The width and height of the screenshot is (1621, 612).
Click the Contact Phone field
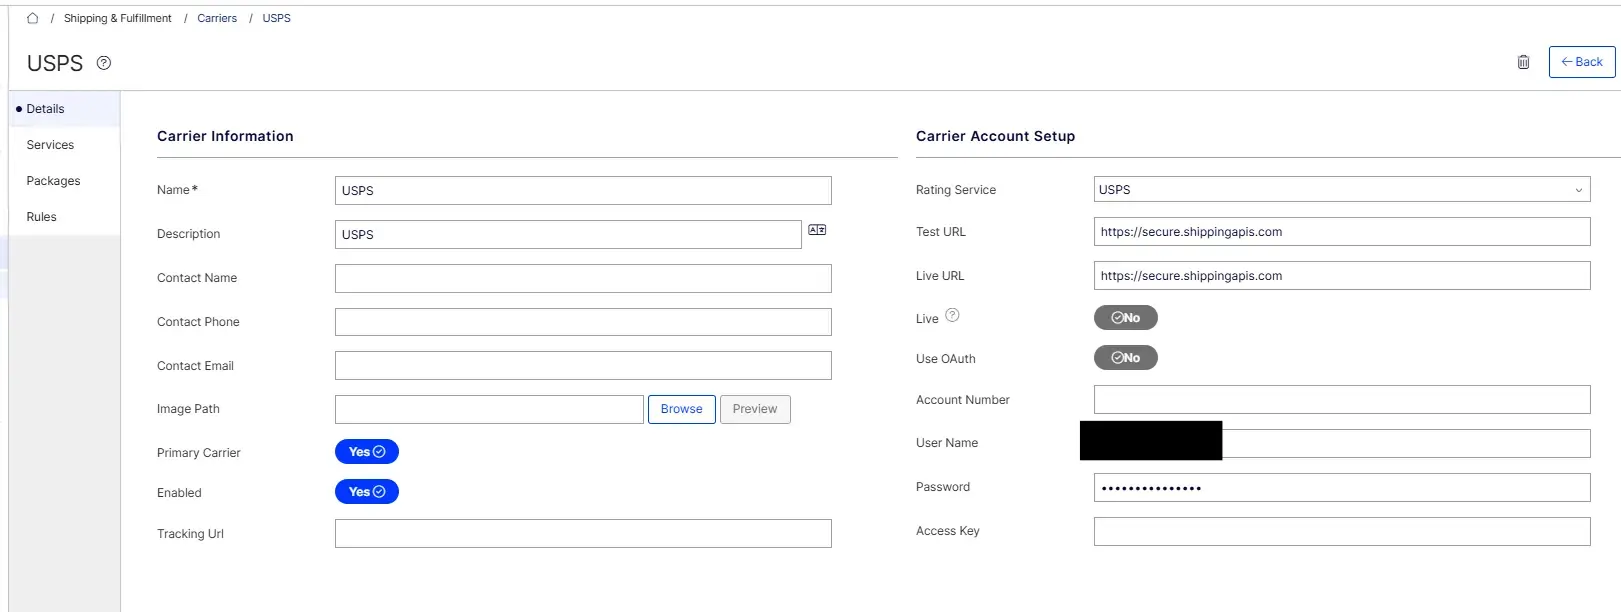pyautogui.click(x=583, y=322)
